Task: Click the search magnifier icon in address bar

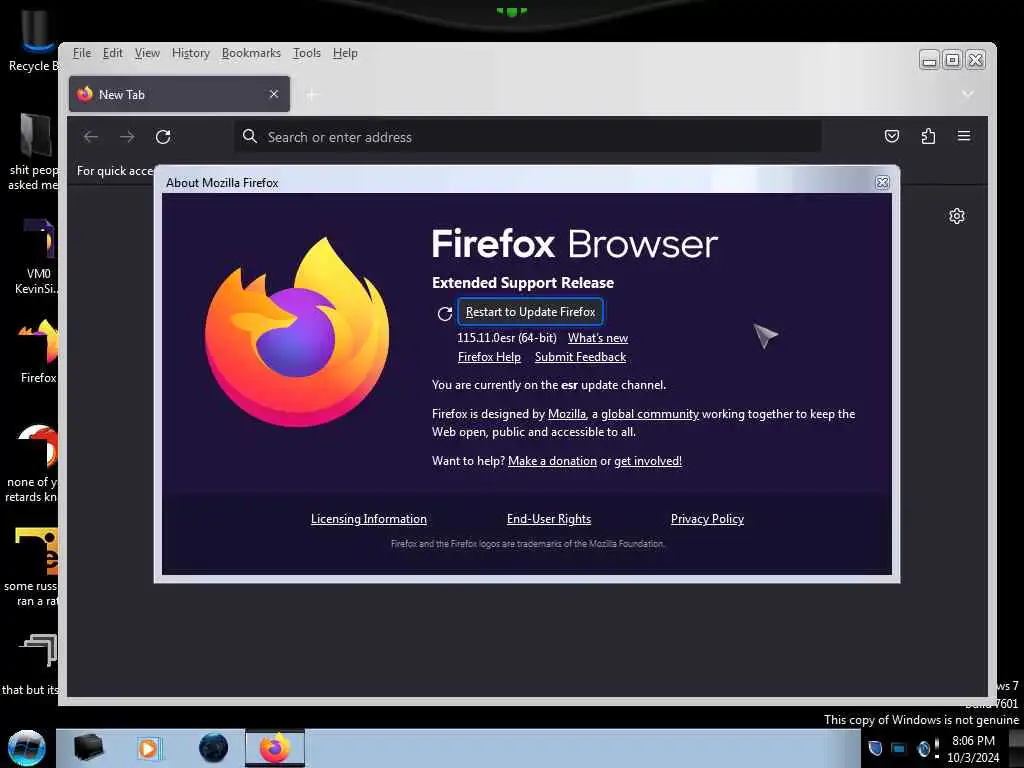Action: point(249,136)
